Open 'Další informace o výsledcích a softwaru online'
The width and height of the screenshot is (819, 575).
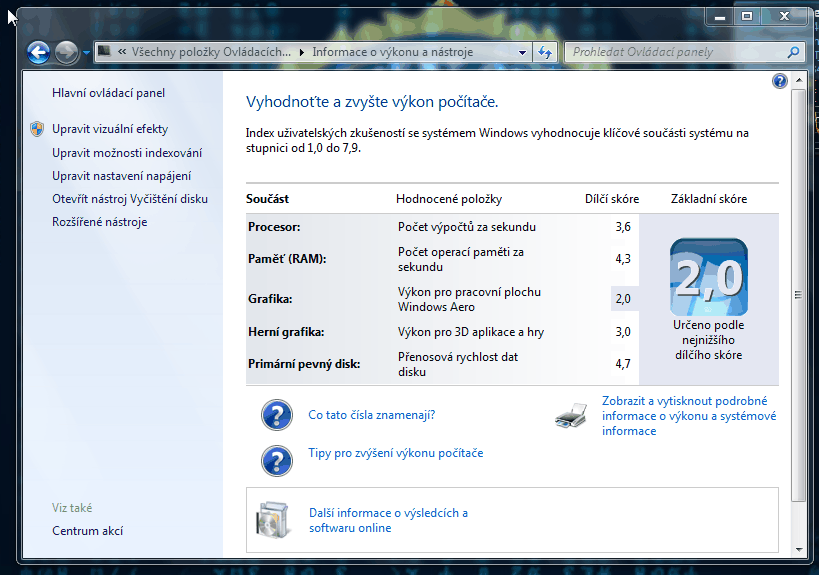[x=388, y=520]
